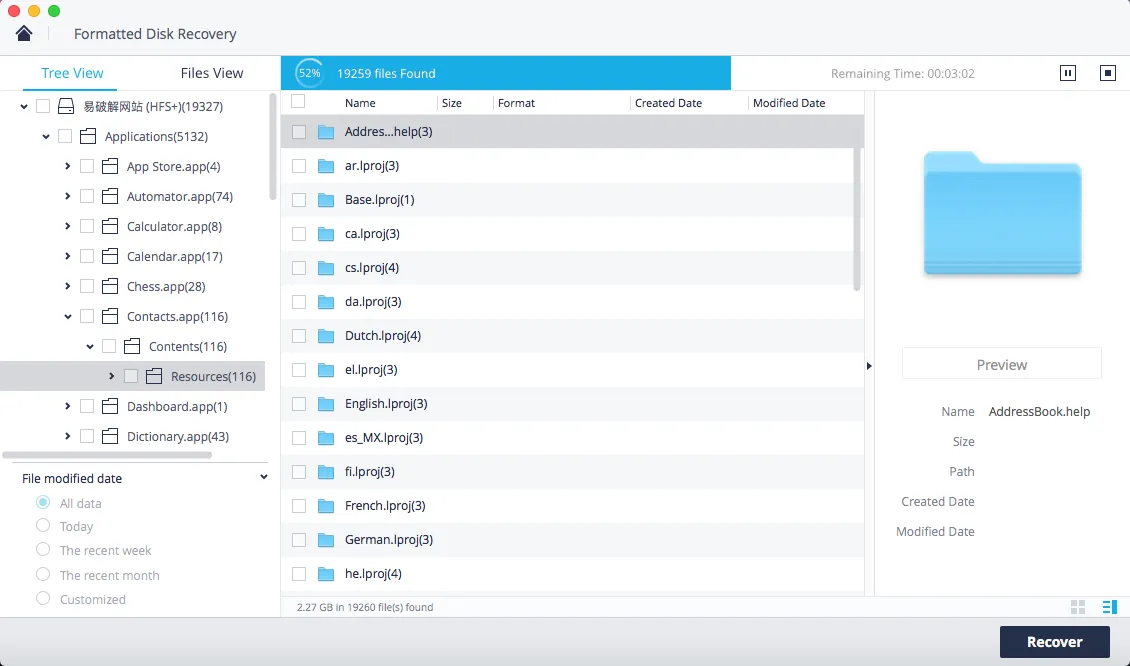Image resolution: width=1130 pixels, height=666 pixels.
Task: Sort by Size column header
Action: tap(452, 103)
